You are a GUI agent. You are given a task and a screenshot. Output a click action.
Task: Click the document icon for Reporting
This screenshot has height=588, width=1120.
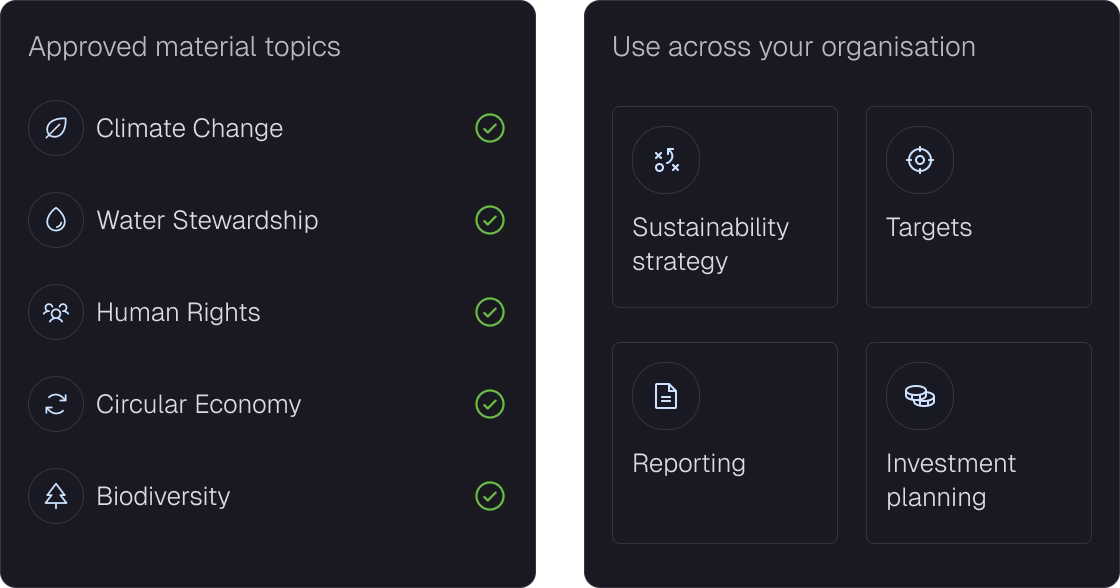point(666,396)
